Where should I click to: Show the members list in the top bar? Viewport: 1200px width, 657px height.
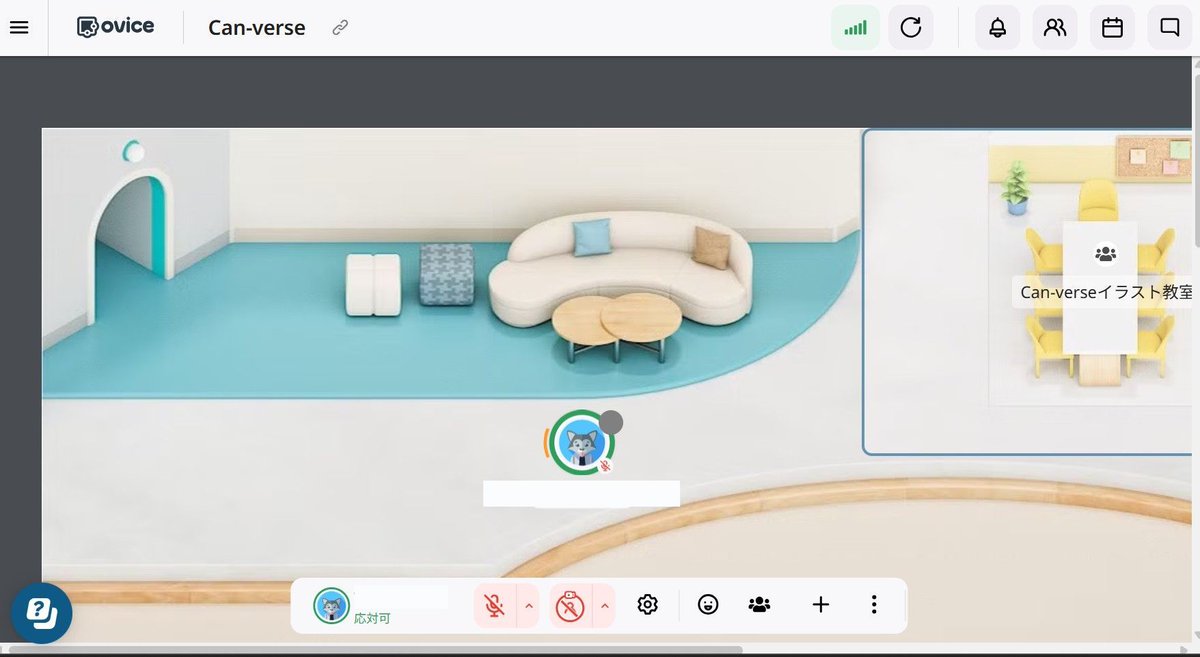tap(1054, 28)
